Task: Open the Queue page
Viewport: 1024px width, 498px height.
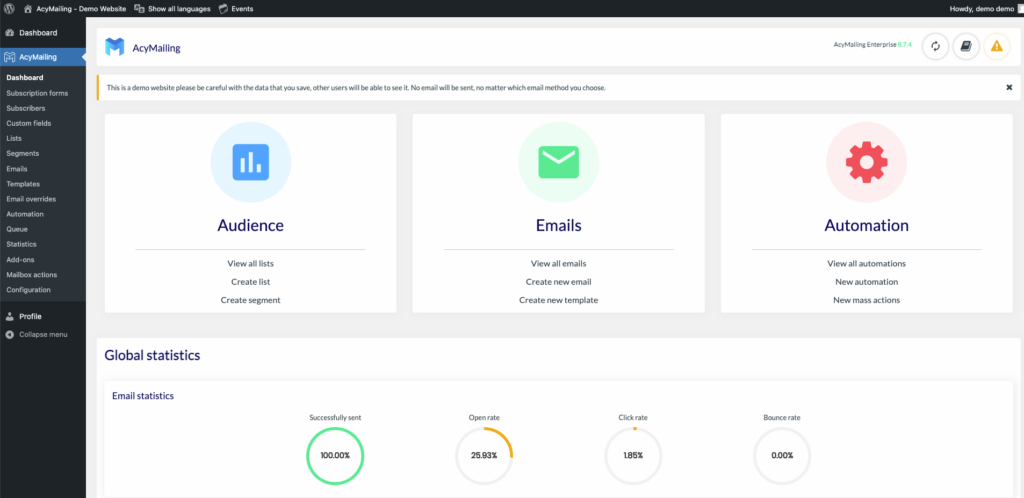Action: pos(17,229)
